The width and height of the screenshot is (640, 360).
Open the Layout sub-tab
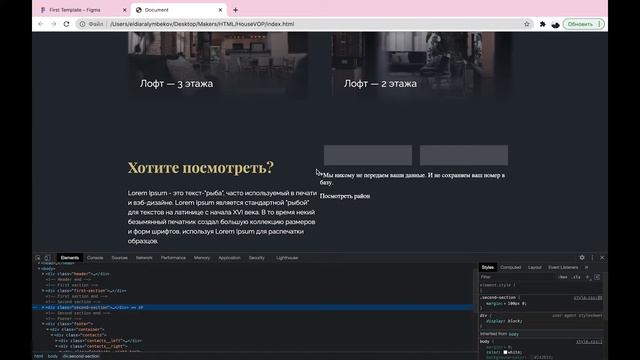pyautogui.click(x=535, y=267)
